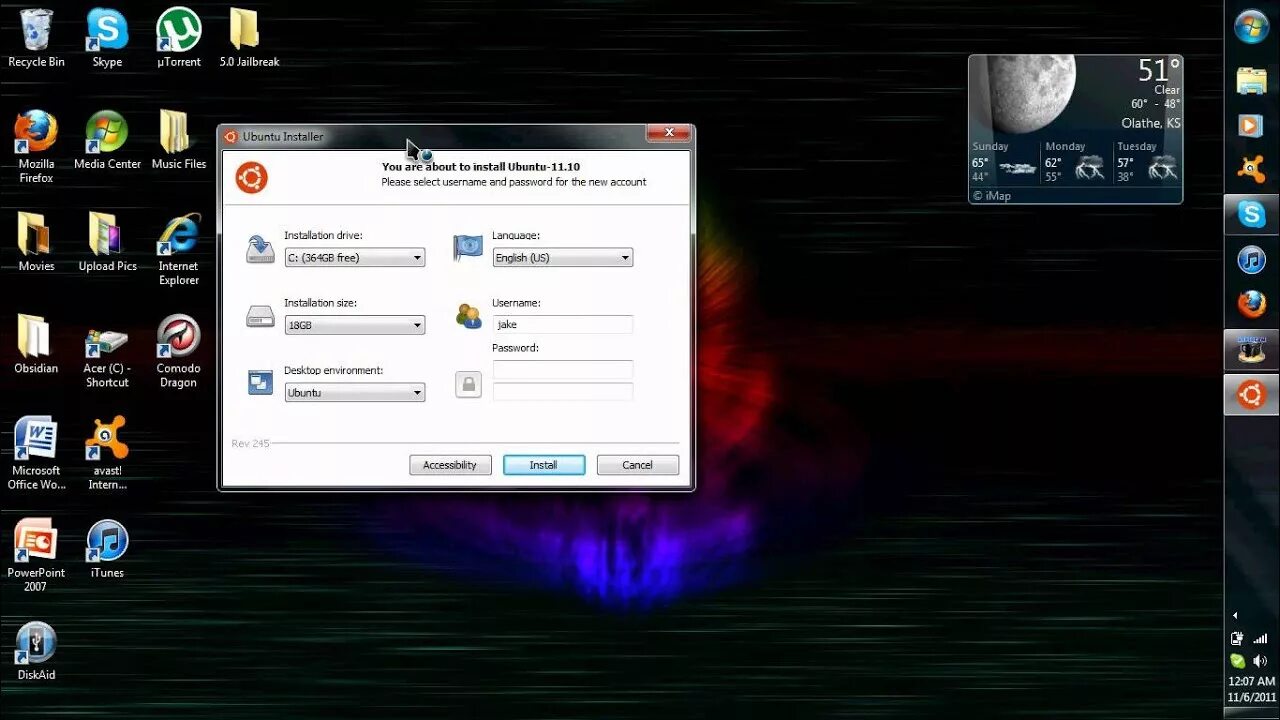This screenshot has height=720, width=1280.
Task: Click the volume speaker tray icon
Action: click(x=1261, y=660)
